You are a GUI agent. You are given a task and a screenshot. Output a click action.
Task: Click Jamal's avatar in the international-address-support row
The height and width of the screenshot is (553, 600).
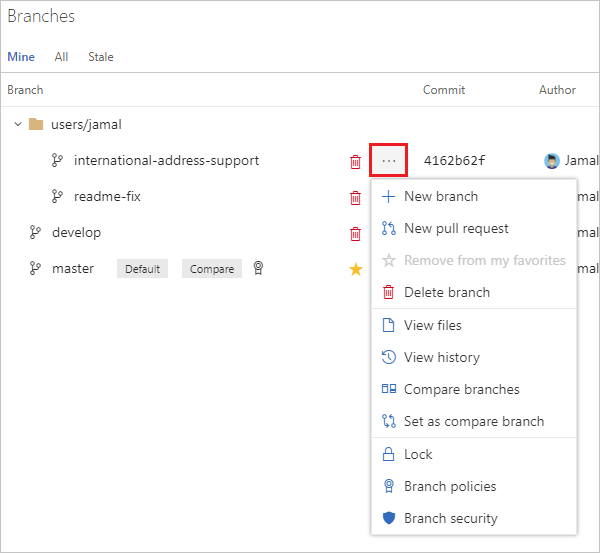pos(551,161)
